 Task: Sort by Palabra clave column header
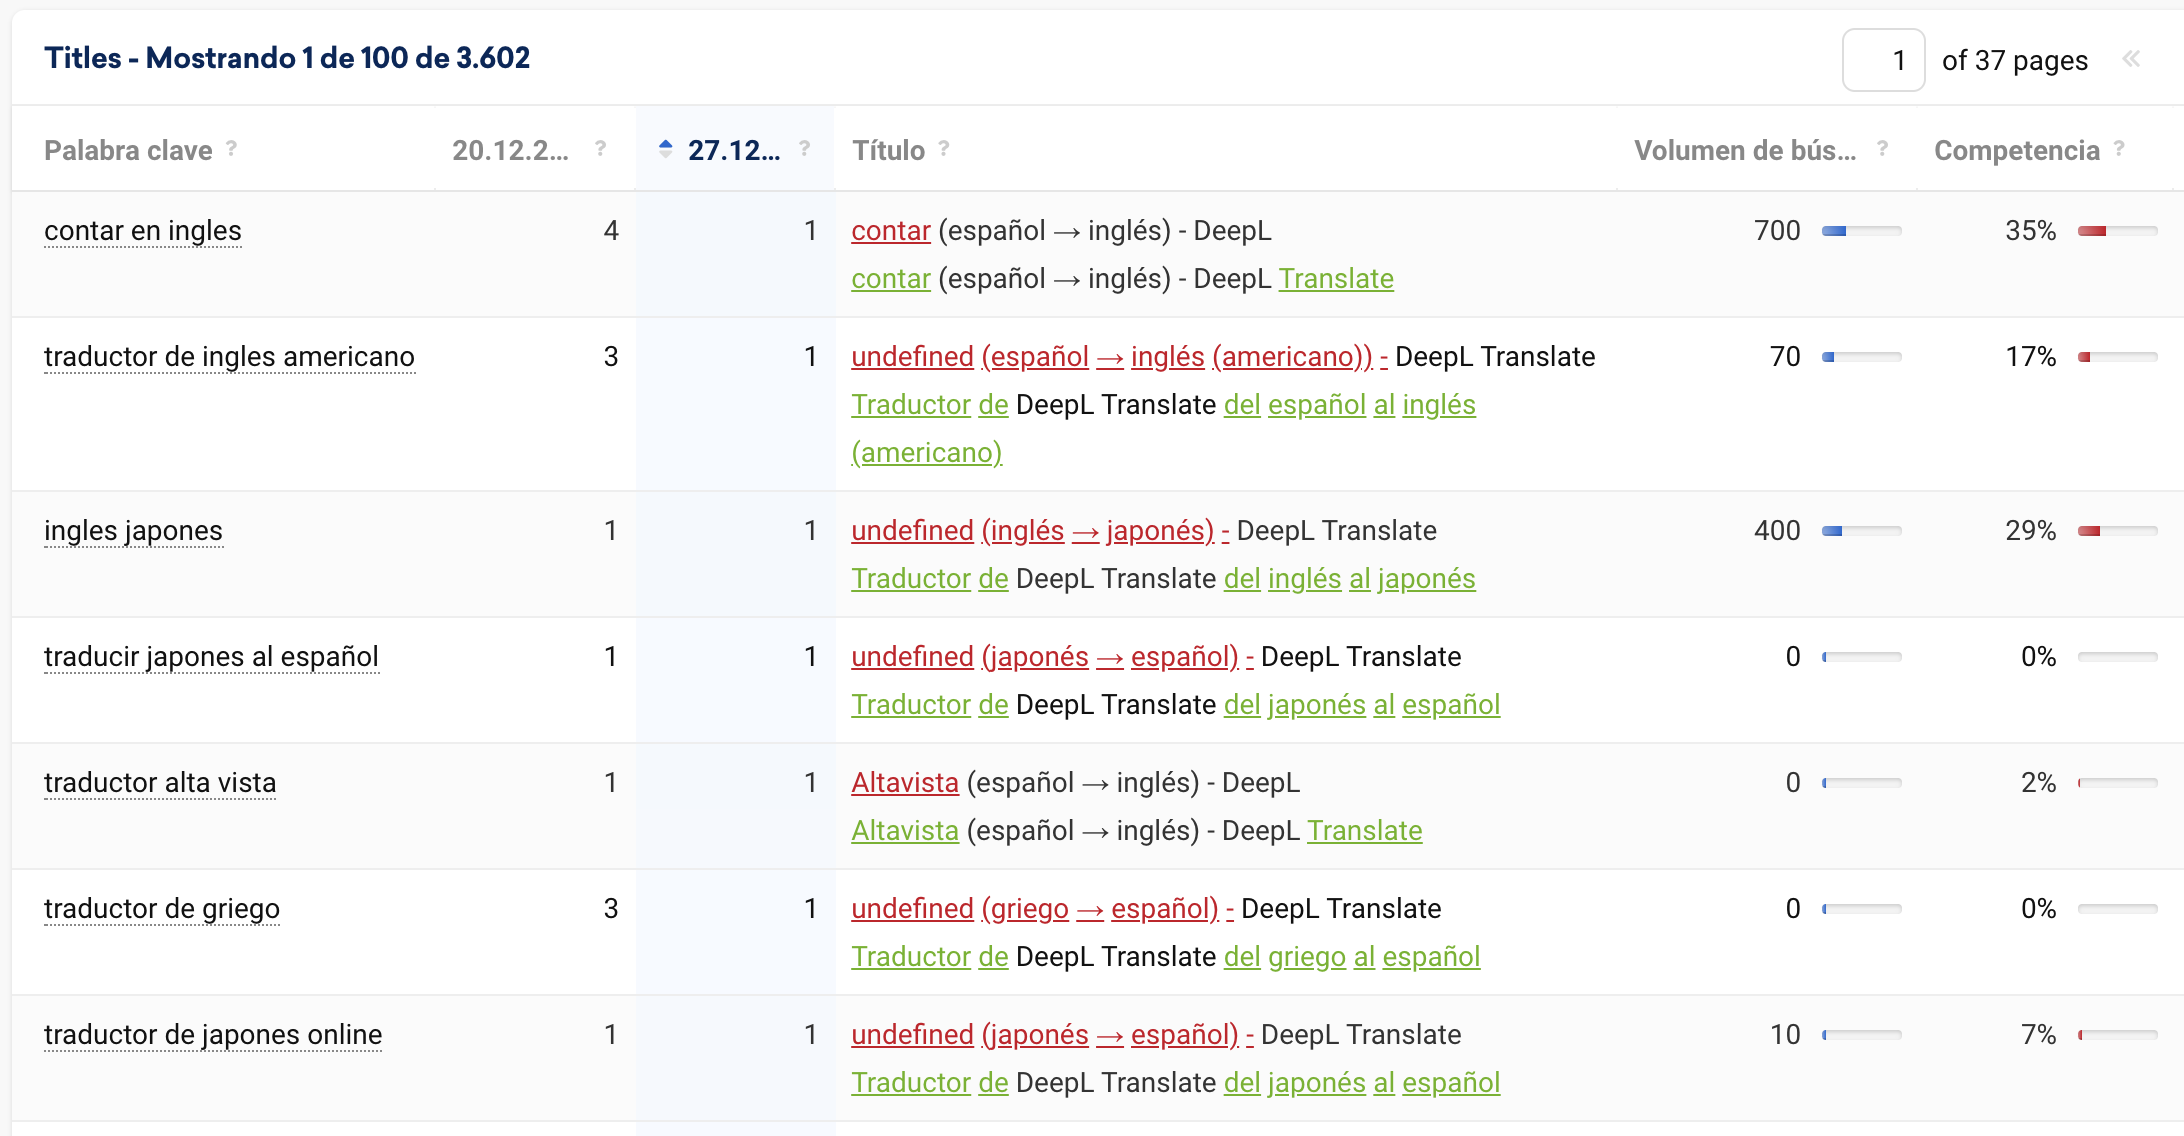tap(128, 150)
